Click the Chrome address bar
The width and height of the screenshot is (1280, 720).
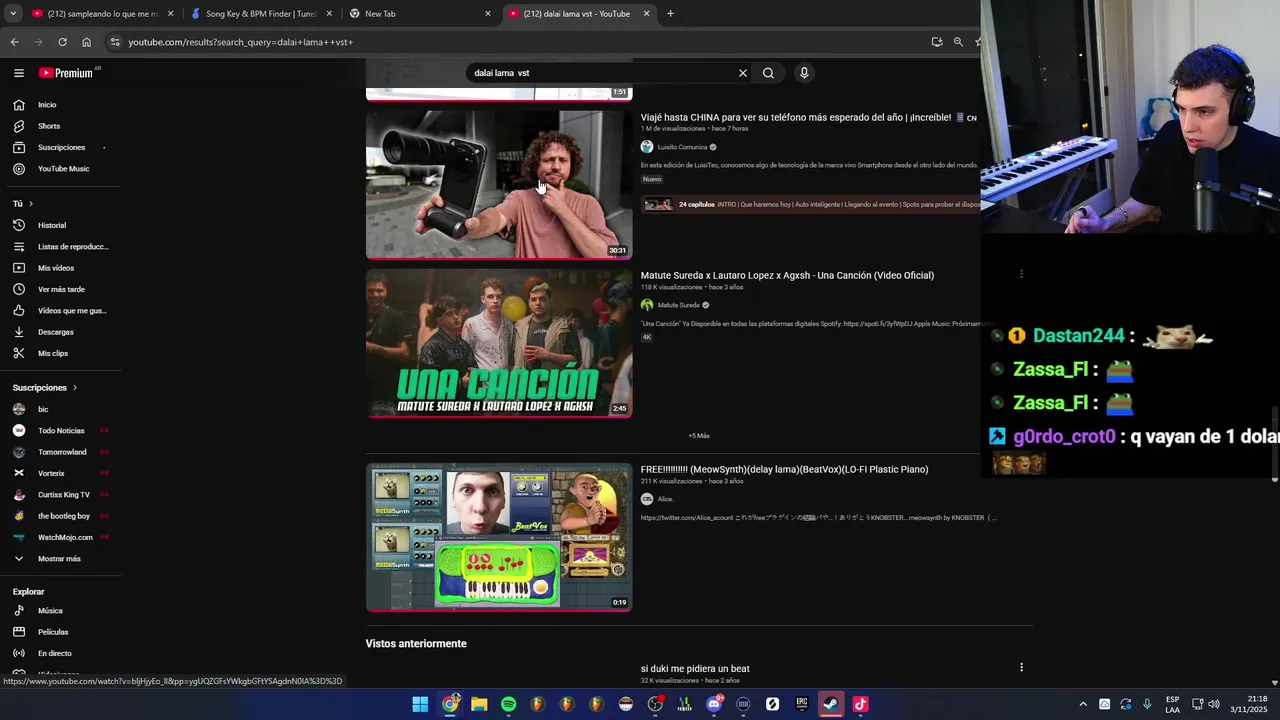point(520,42)
